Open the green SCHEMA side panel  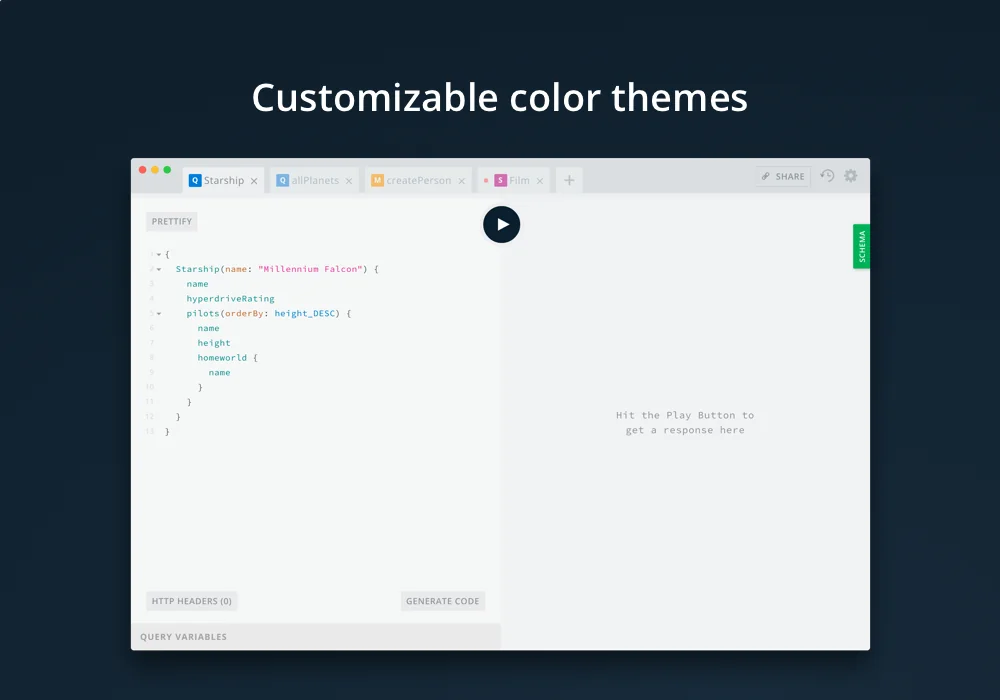tap(861, 246)
